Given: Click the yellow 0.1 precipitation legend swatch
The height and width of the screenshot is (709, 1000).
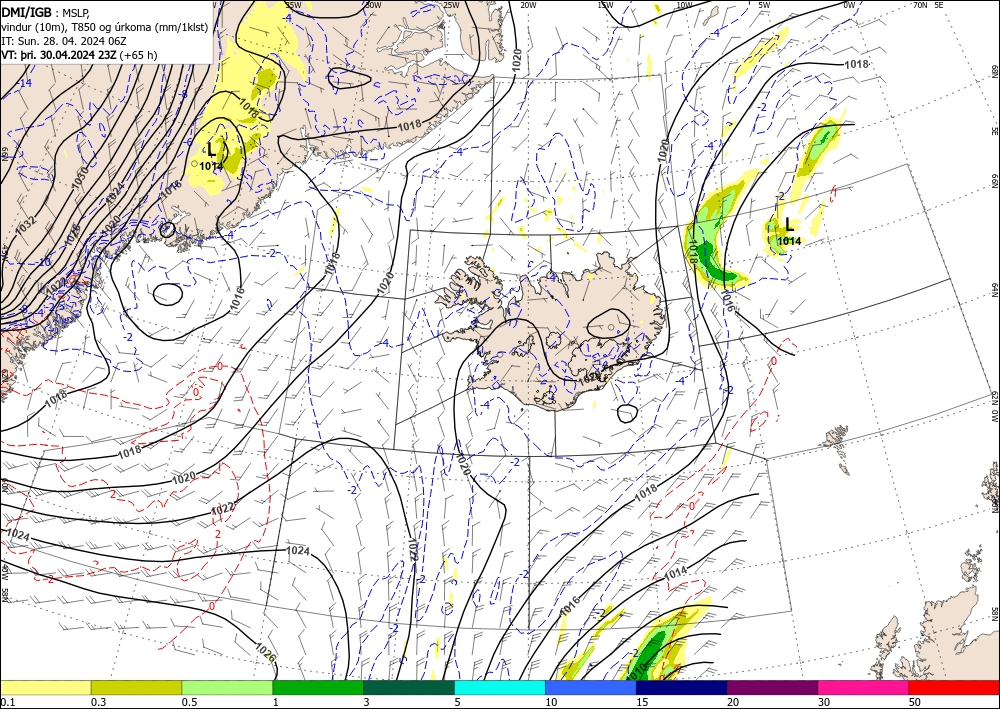Looking at the screenshot, I should coord(45,687).
